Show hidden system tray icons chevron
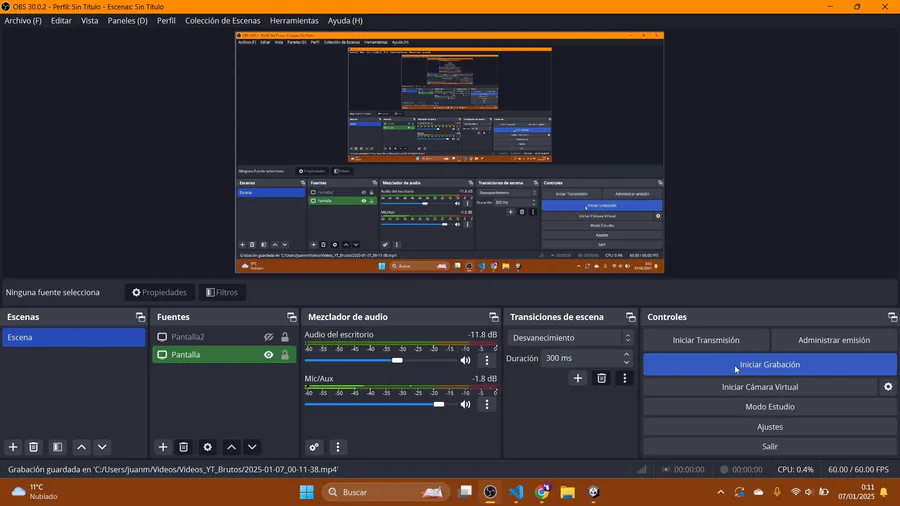This screenshot has height=506, width=900. click(x=721, y=492)
